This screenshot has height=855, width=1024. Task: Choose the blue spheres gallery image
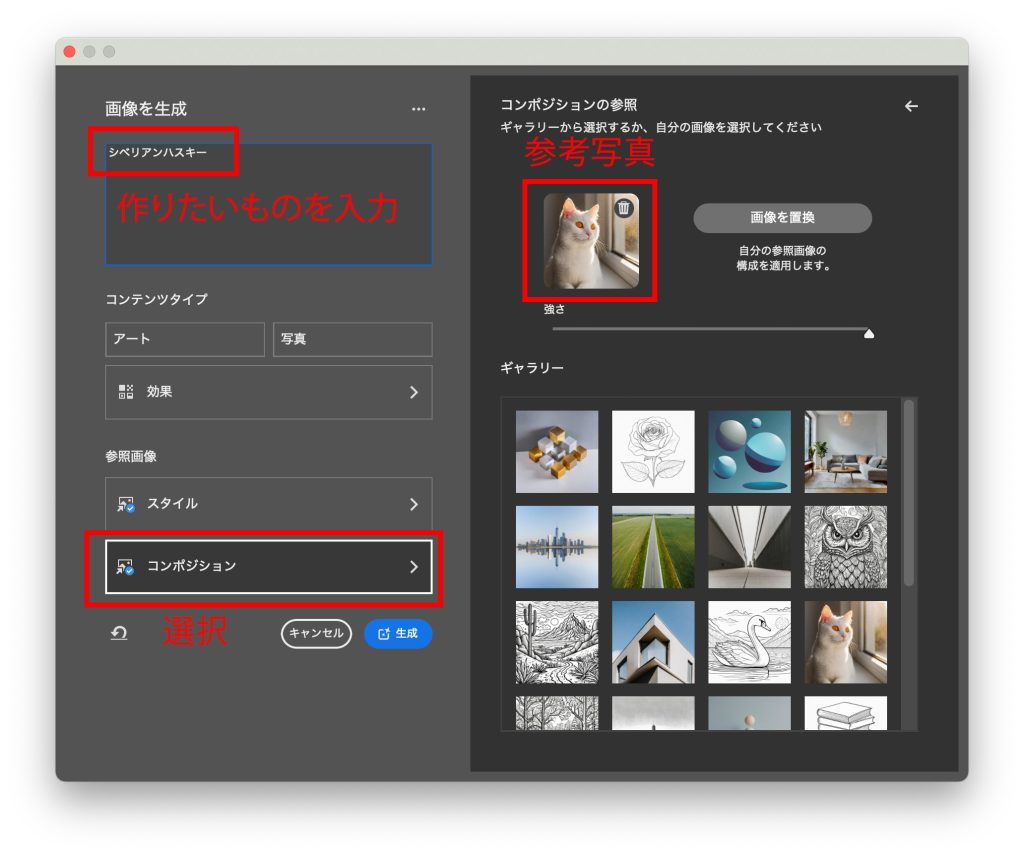coord(749,451)
